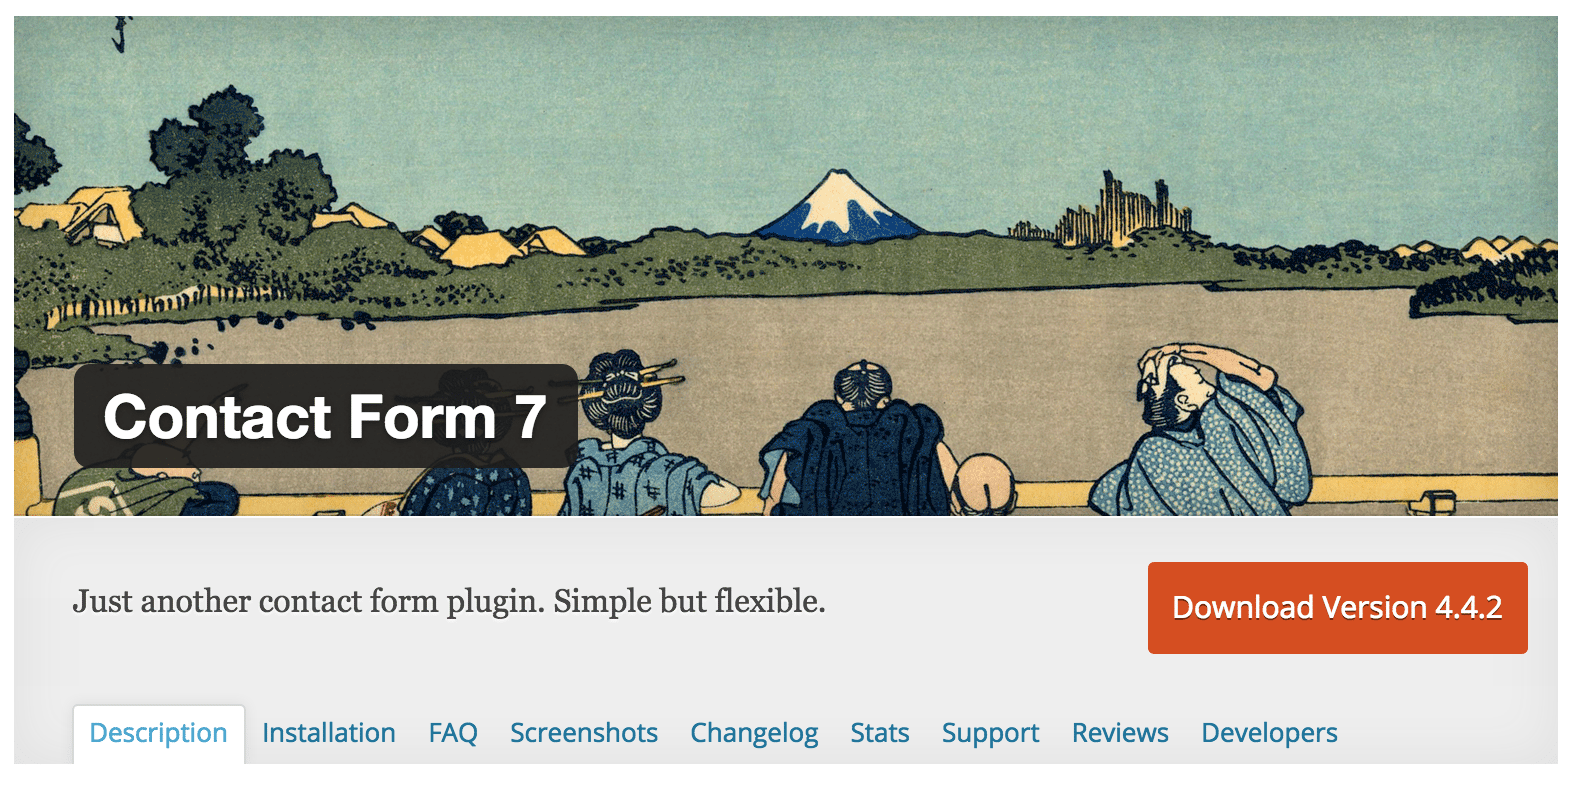Open the FAQ tab
Viewport: 1580px width, 786px height.
453,733
